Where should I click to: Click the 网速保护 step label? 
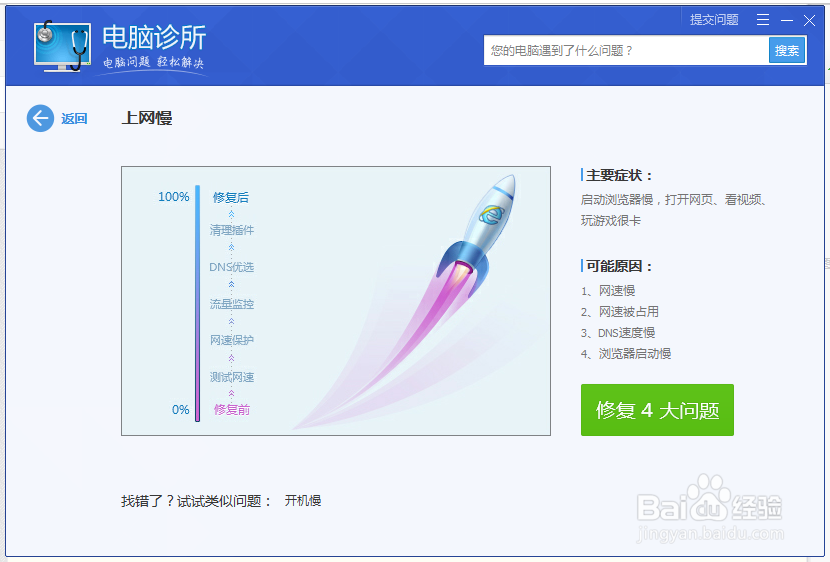(232, 340)
